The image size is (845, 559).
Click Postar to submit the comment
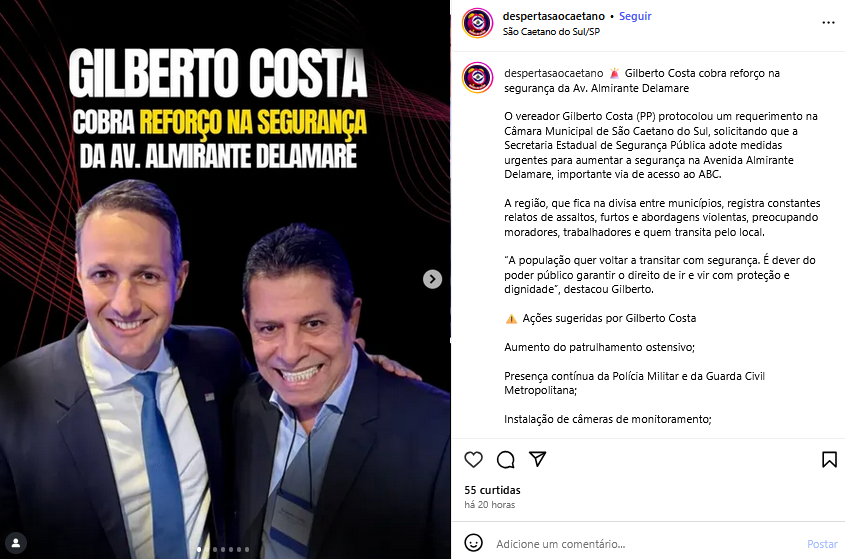click(822, 544)
